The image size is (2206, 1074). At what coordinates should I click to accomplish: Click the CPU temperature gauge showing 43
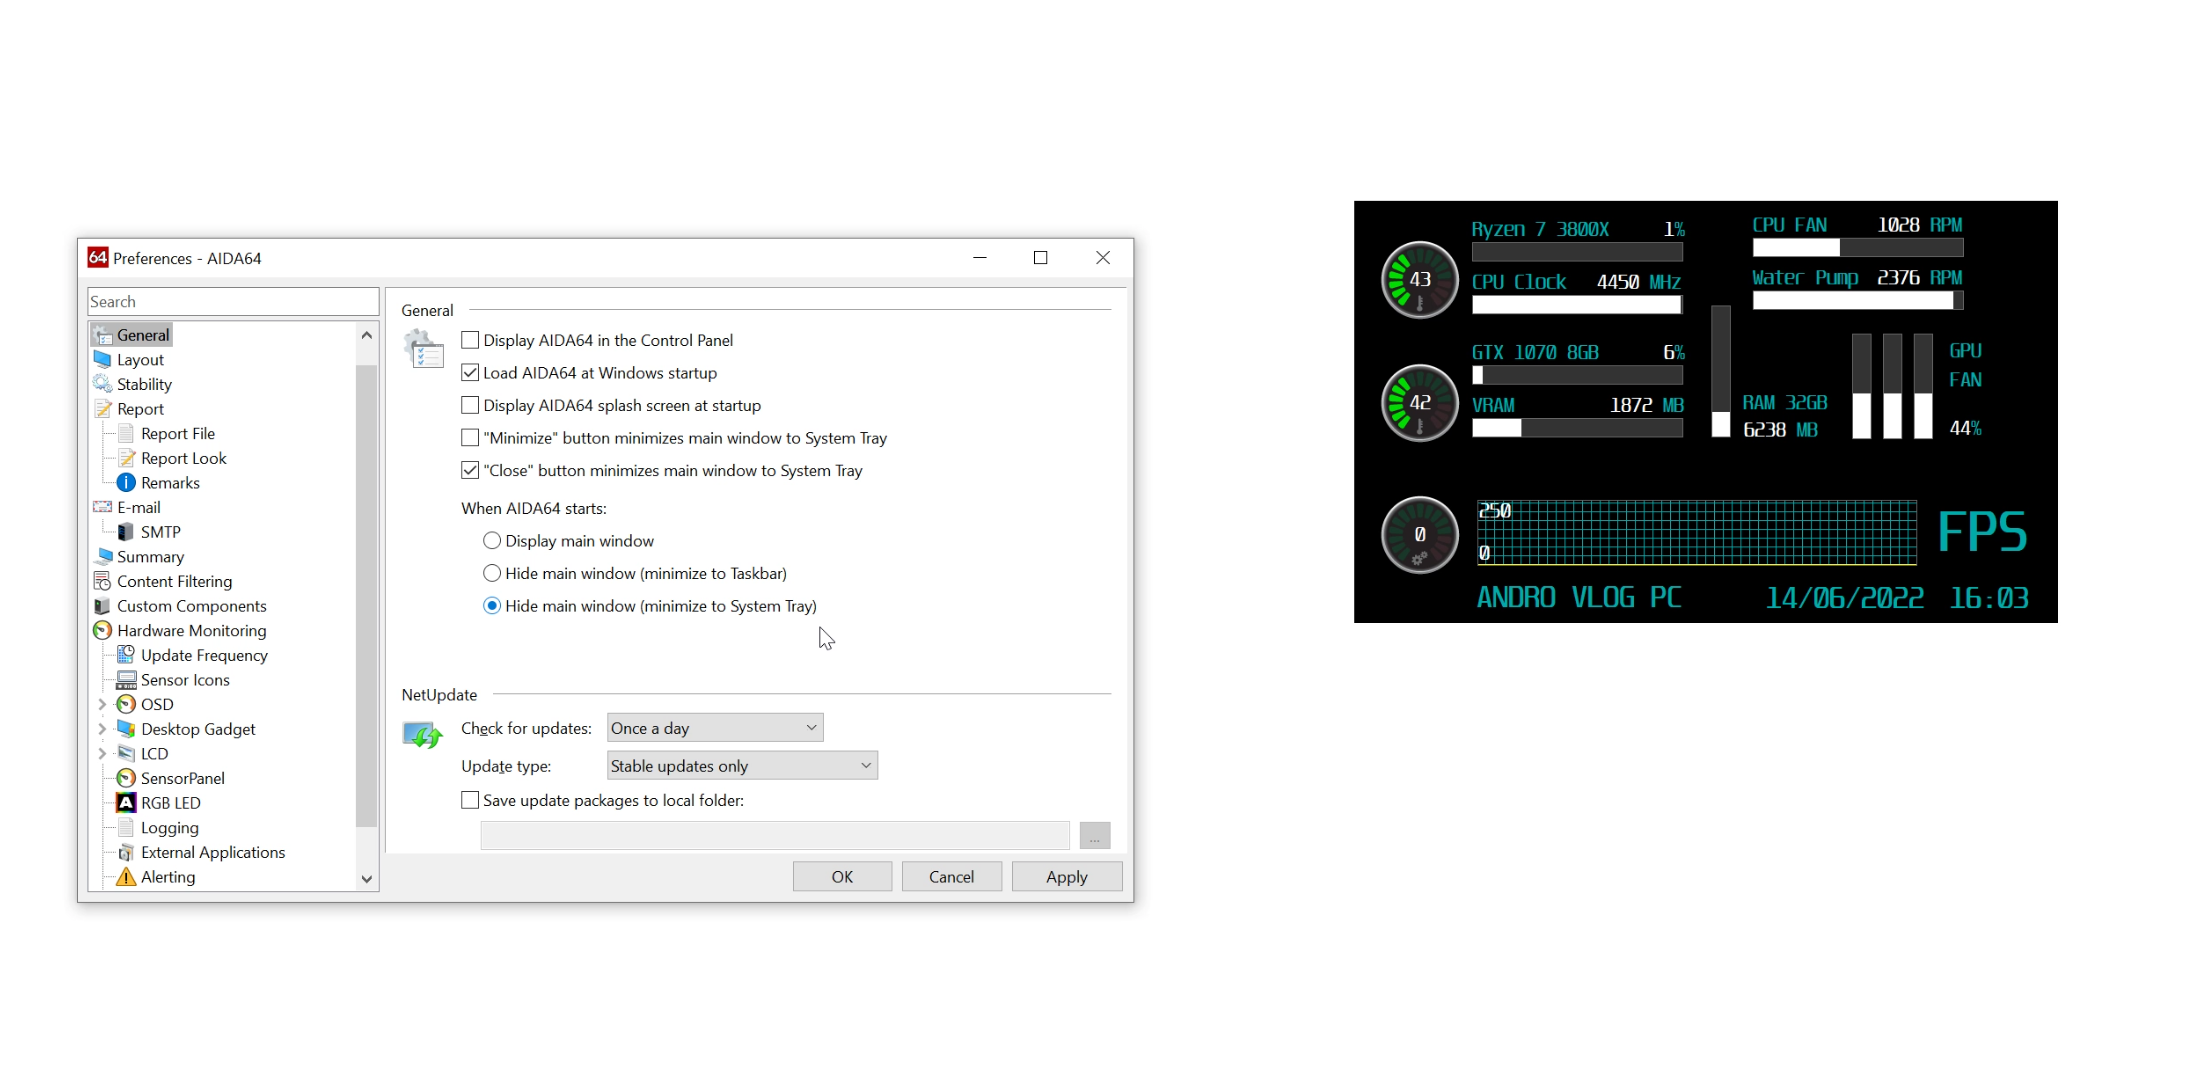1420,280
